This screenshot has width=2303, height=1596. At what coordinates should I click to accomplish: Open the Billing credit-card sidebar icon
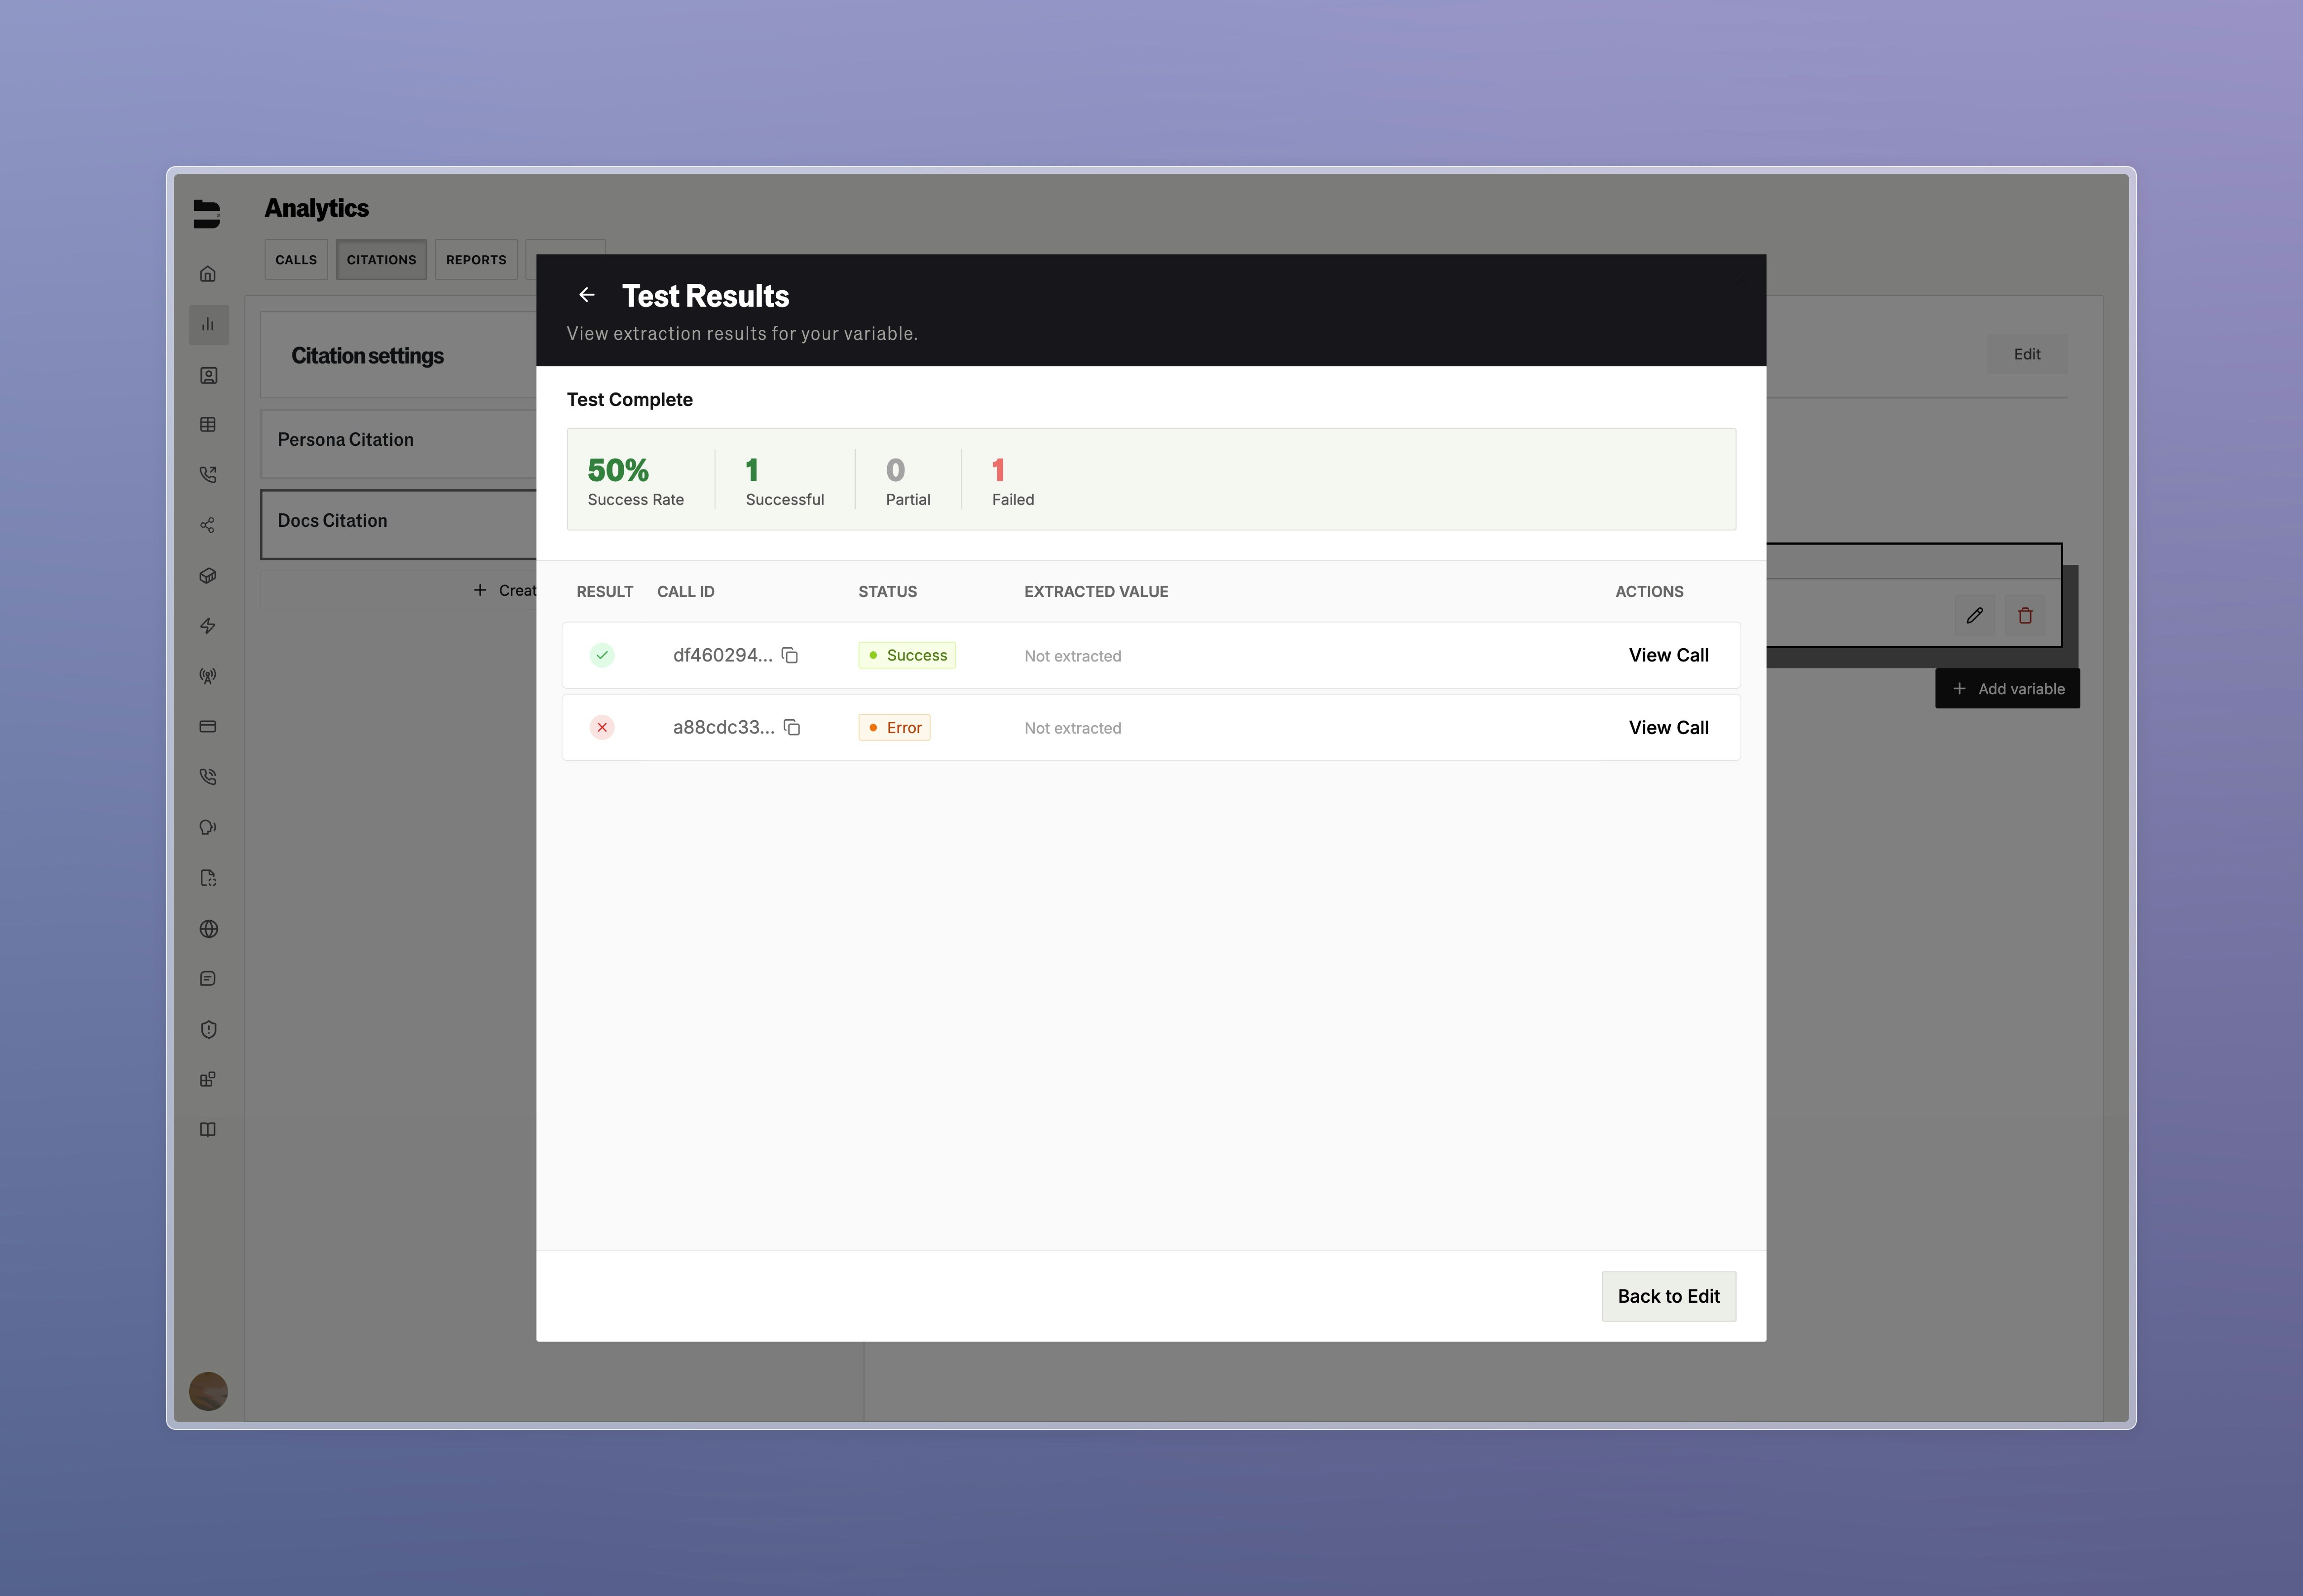[x=208, y=726]
